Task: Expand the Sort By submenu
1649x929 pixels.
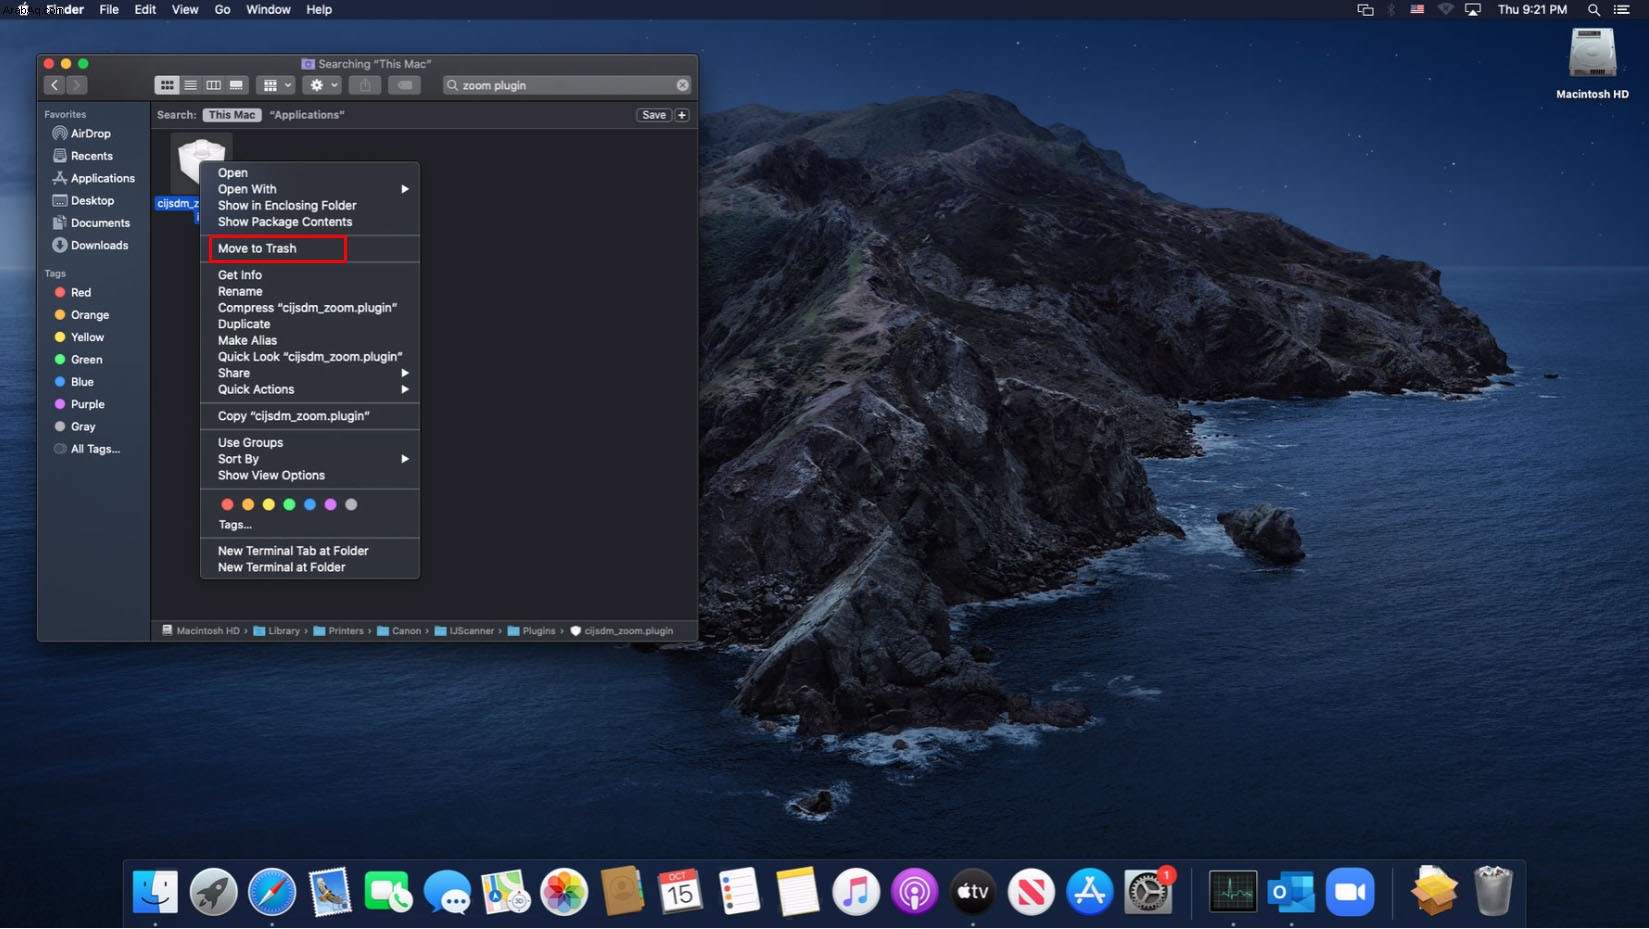Action: 310,459
